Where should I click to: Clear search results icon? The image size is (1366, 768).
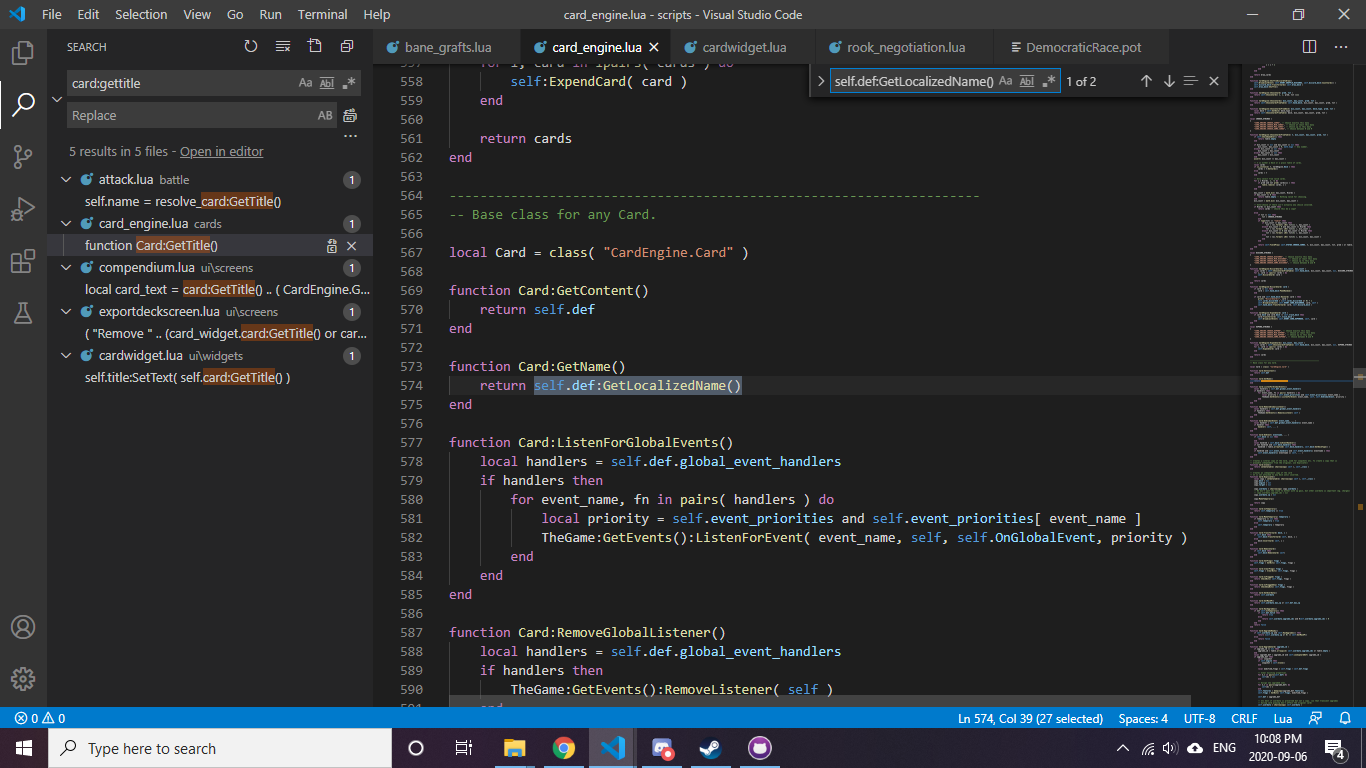(283, 47)
